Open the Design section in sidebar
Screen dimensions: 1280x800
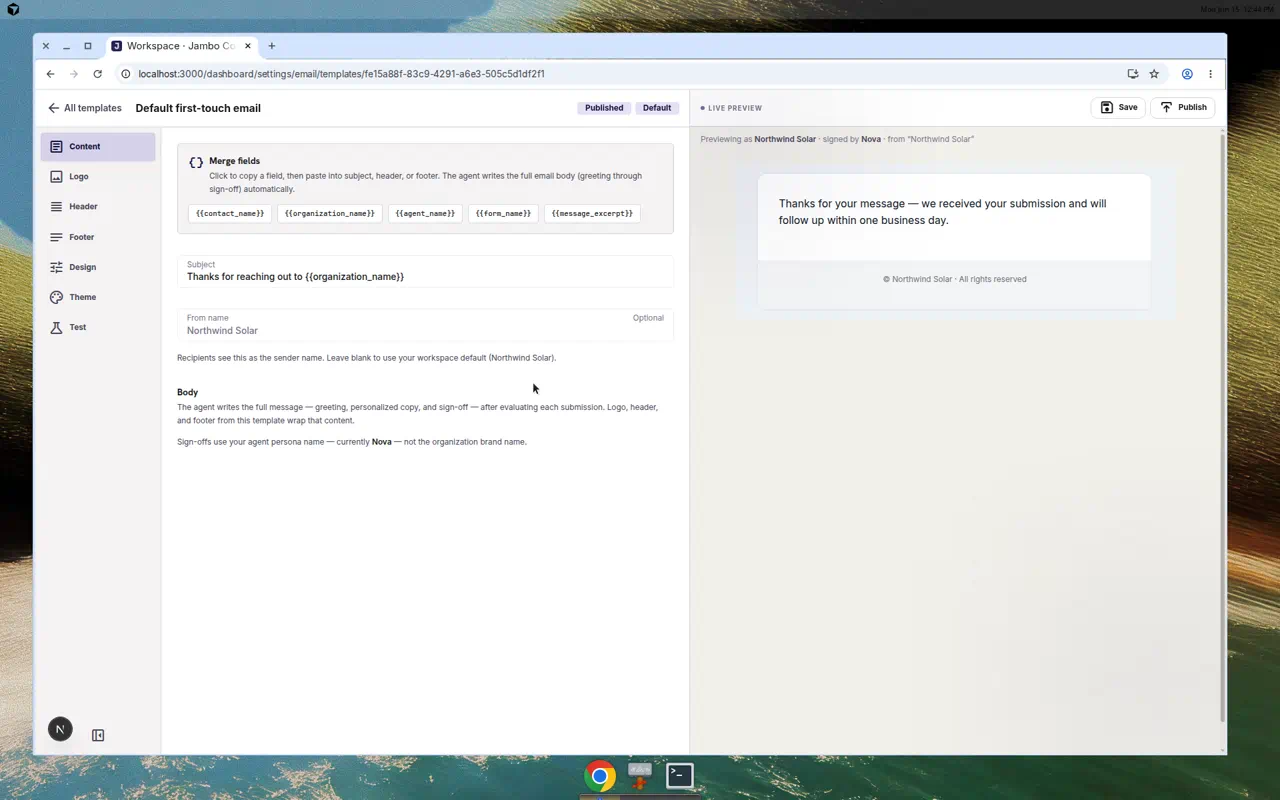tap(98, 267)
